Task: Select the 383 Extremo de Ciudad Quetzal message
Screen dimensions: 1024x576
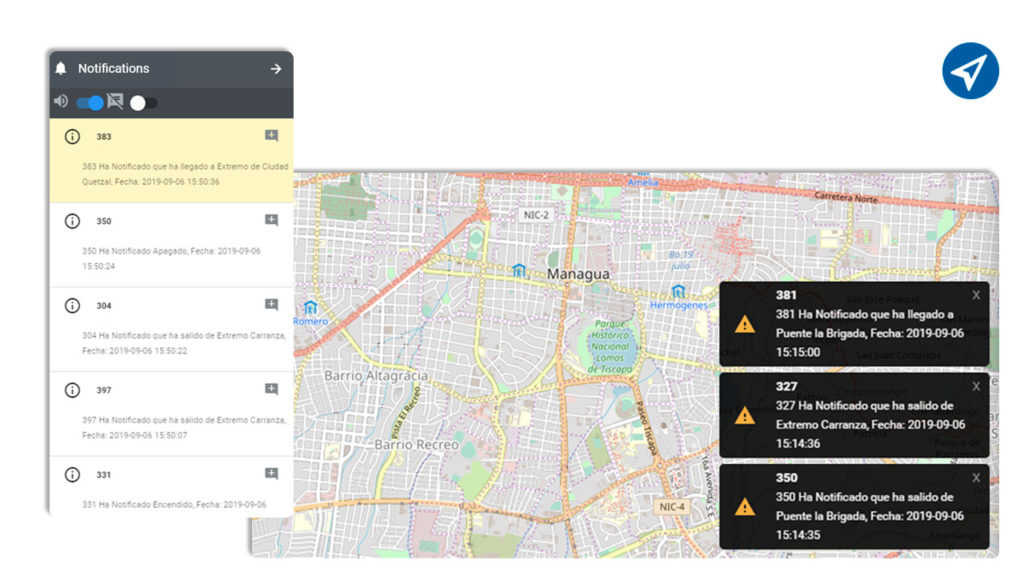Action: pyautogui.click(x=185, y=174)
